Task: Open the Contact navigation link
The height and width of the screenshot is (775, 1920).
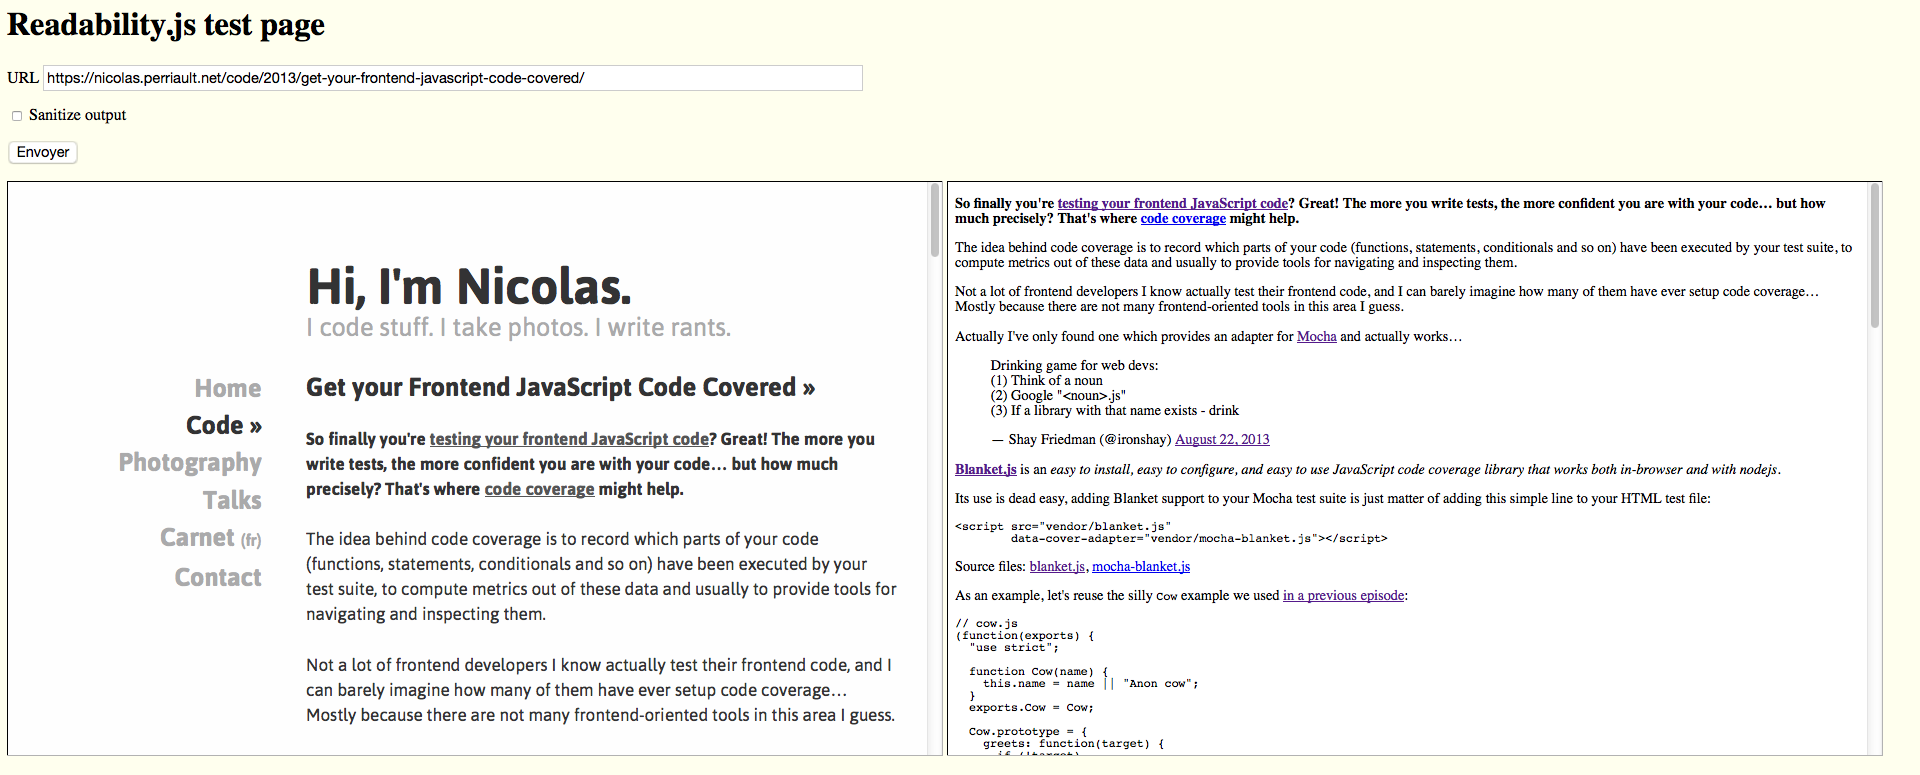Action: (218, 577)
